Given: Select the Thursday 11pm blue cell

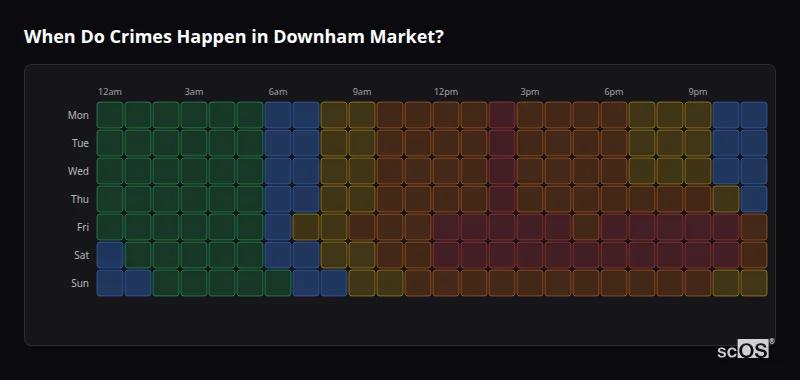Looking at the screenshot, I should (754, 199).
